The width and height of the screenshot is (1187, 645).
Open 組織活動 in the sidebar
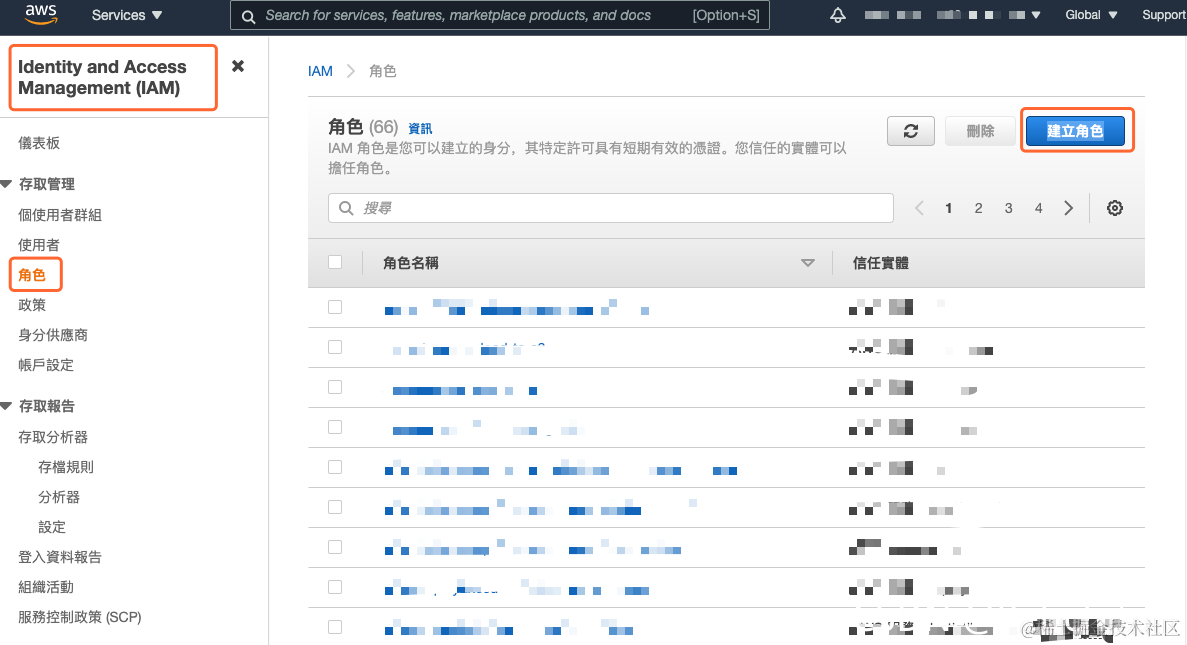pyautogui.click(x=46, y=587)
